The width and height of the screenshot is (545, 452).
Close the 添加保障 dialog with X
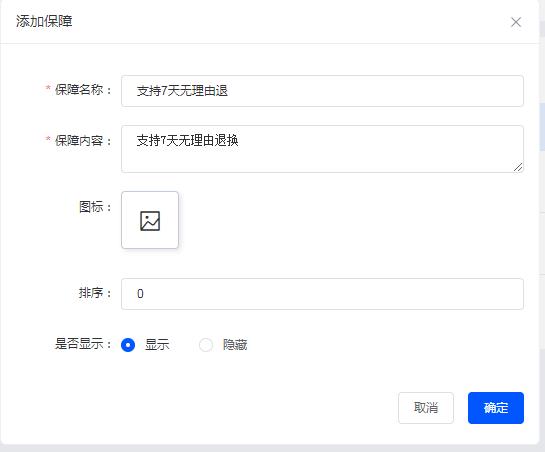click(516, 22)
